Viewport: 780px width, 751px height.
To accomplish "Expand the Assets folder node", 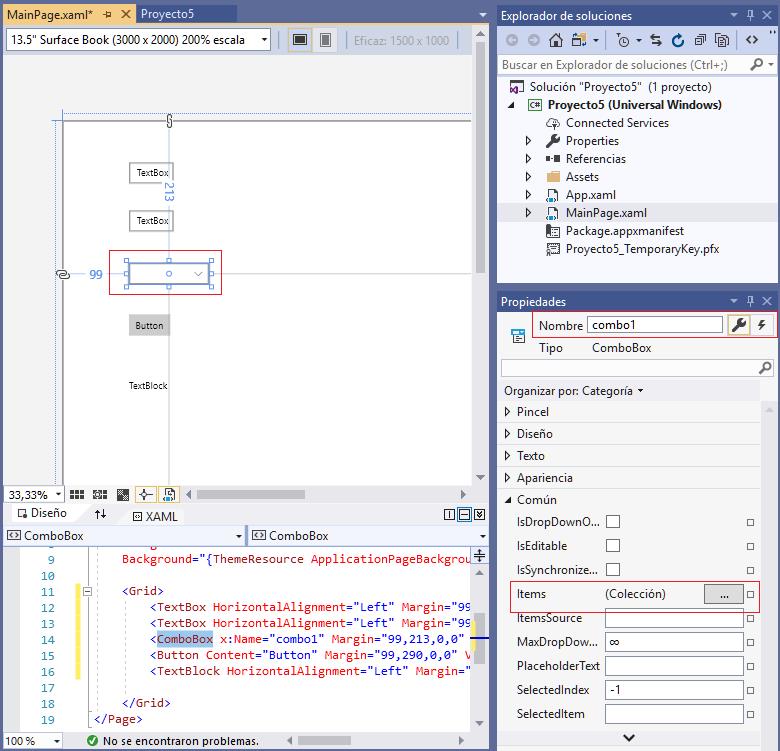I will (x=529, y=177).
